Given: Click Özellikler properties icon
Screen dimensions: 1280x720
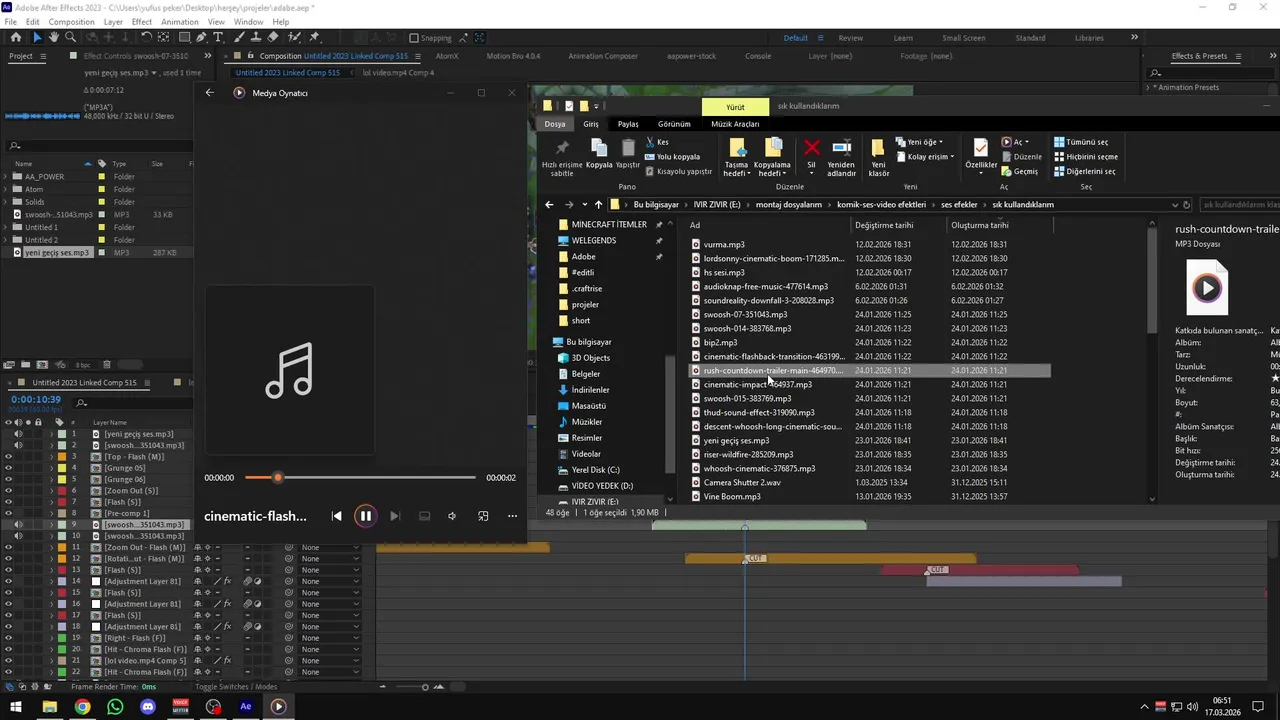Looking at the screenshot, I should pos(980,147).
